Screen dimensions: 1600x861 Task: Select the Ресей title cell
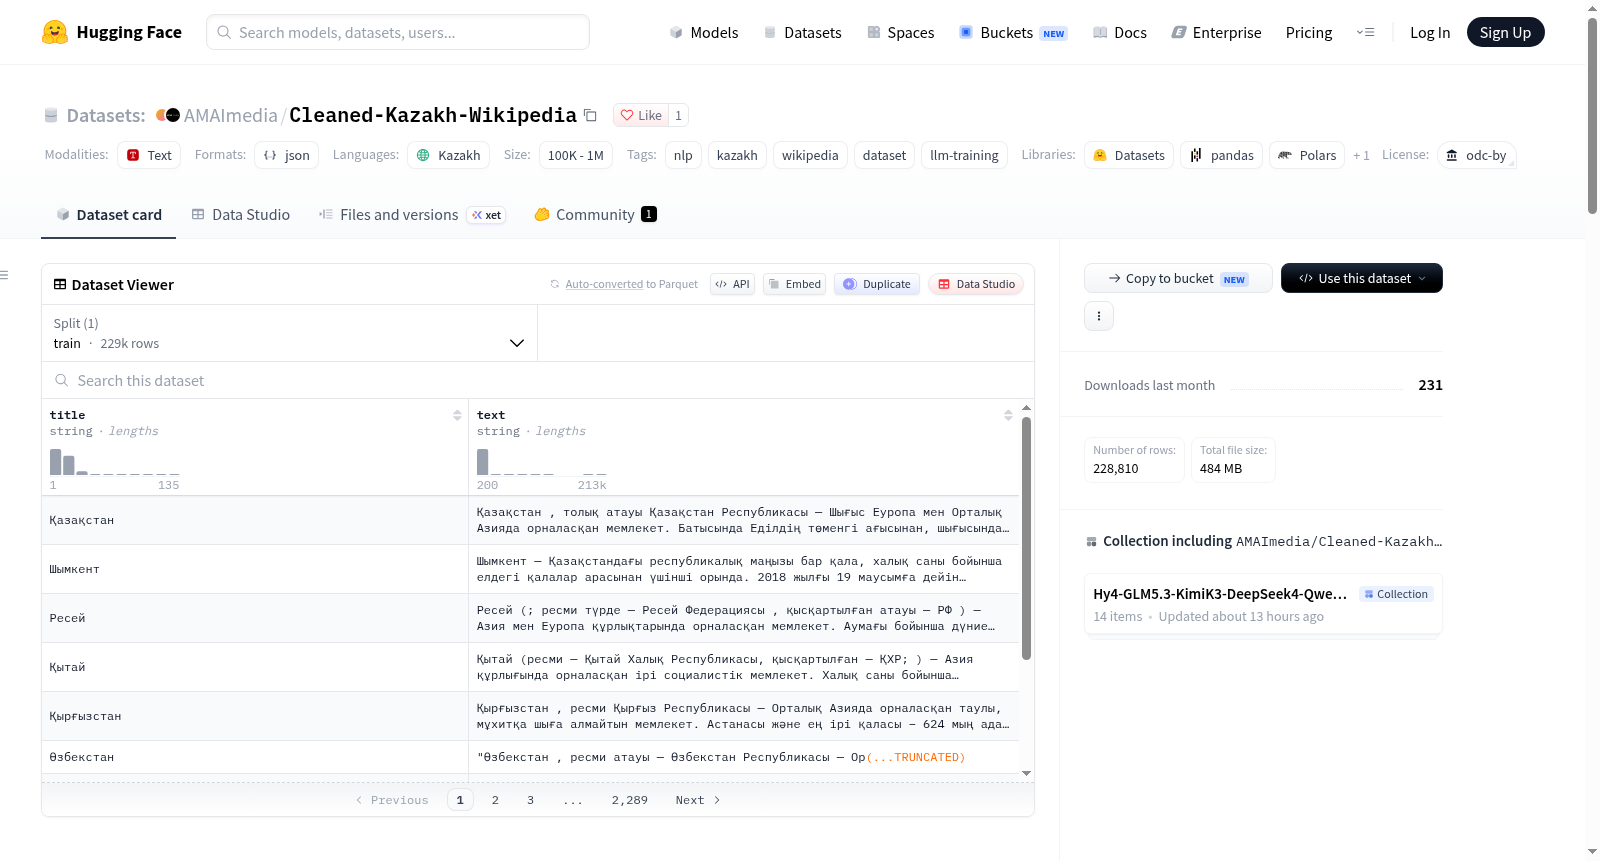255,619
